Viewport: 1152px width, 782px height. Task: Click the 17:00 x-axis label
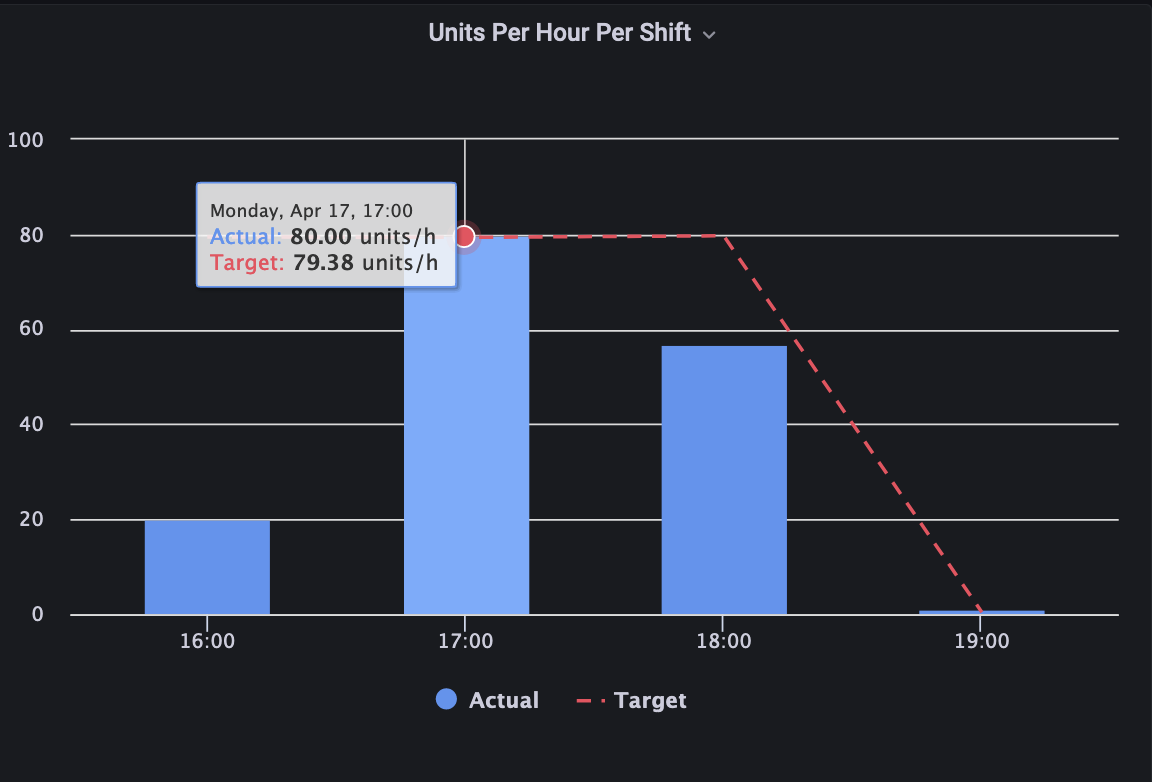pos(465,641)
